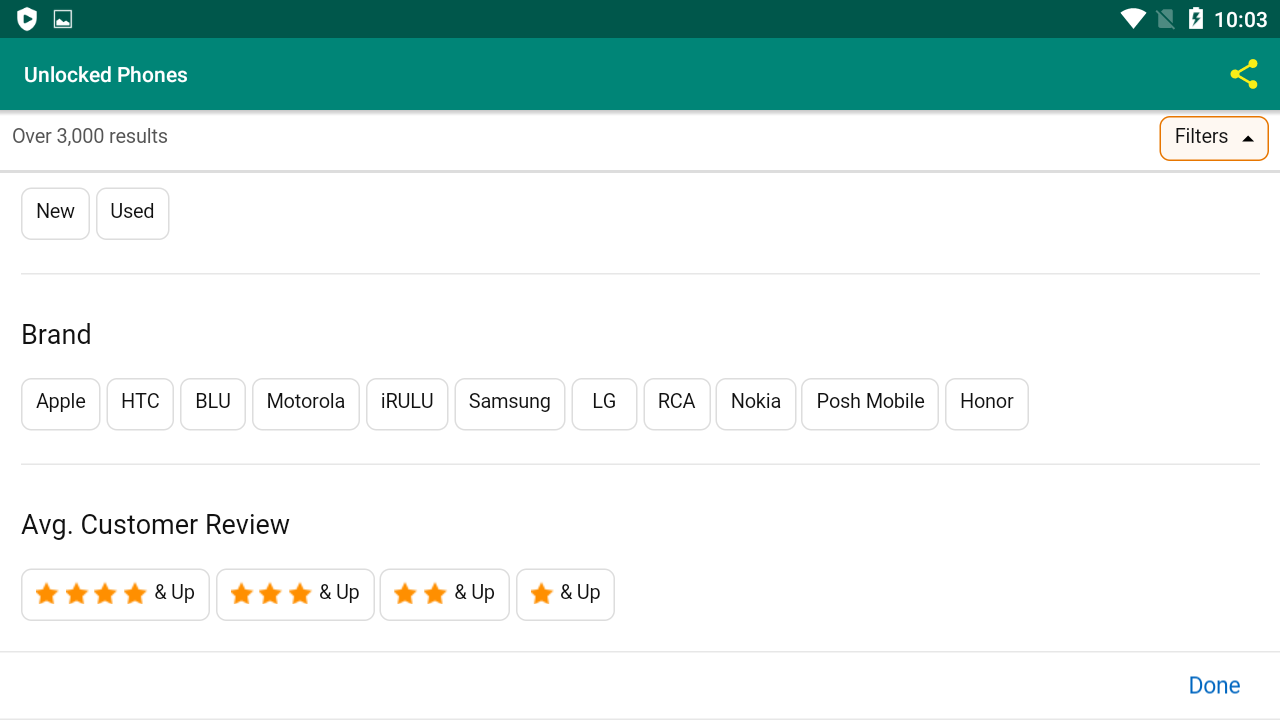This screenshot has width=1280, height=720.
Task: Open the shield app notification icon
Action: pos(27,19)
